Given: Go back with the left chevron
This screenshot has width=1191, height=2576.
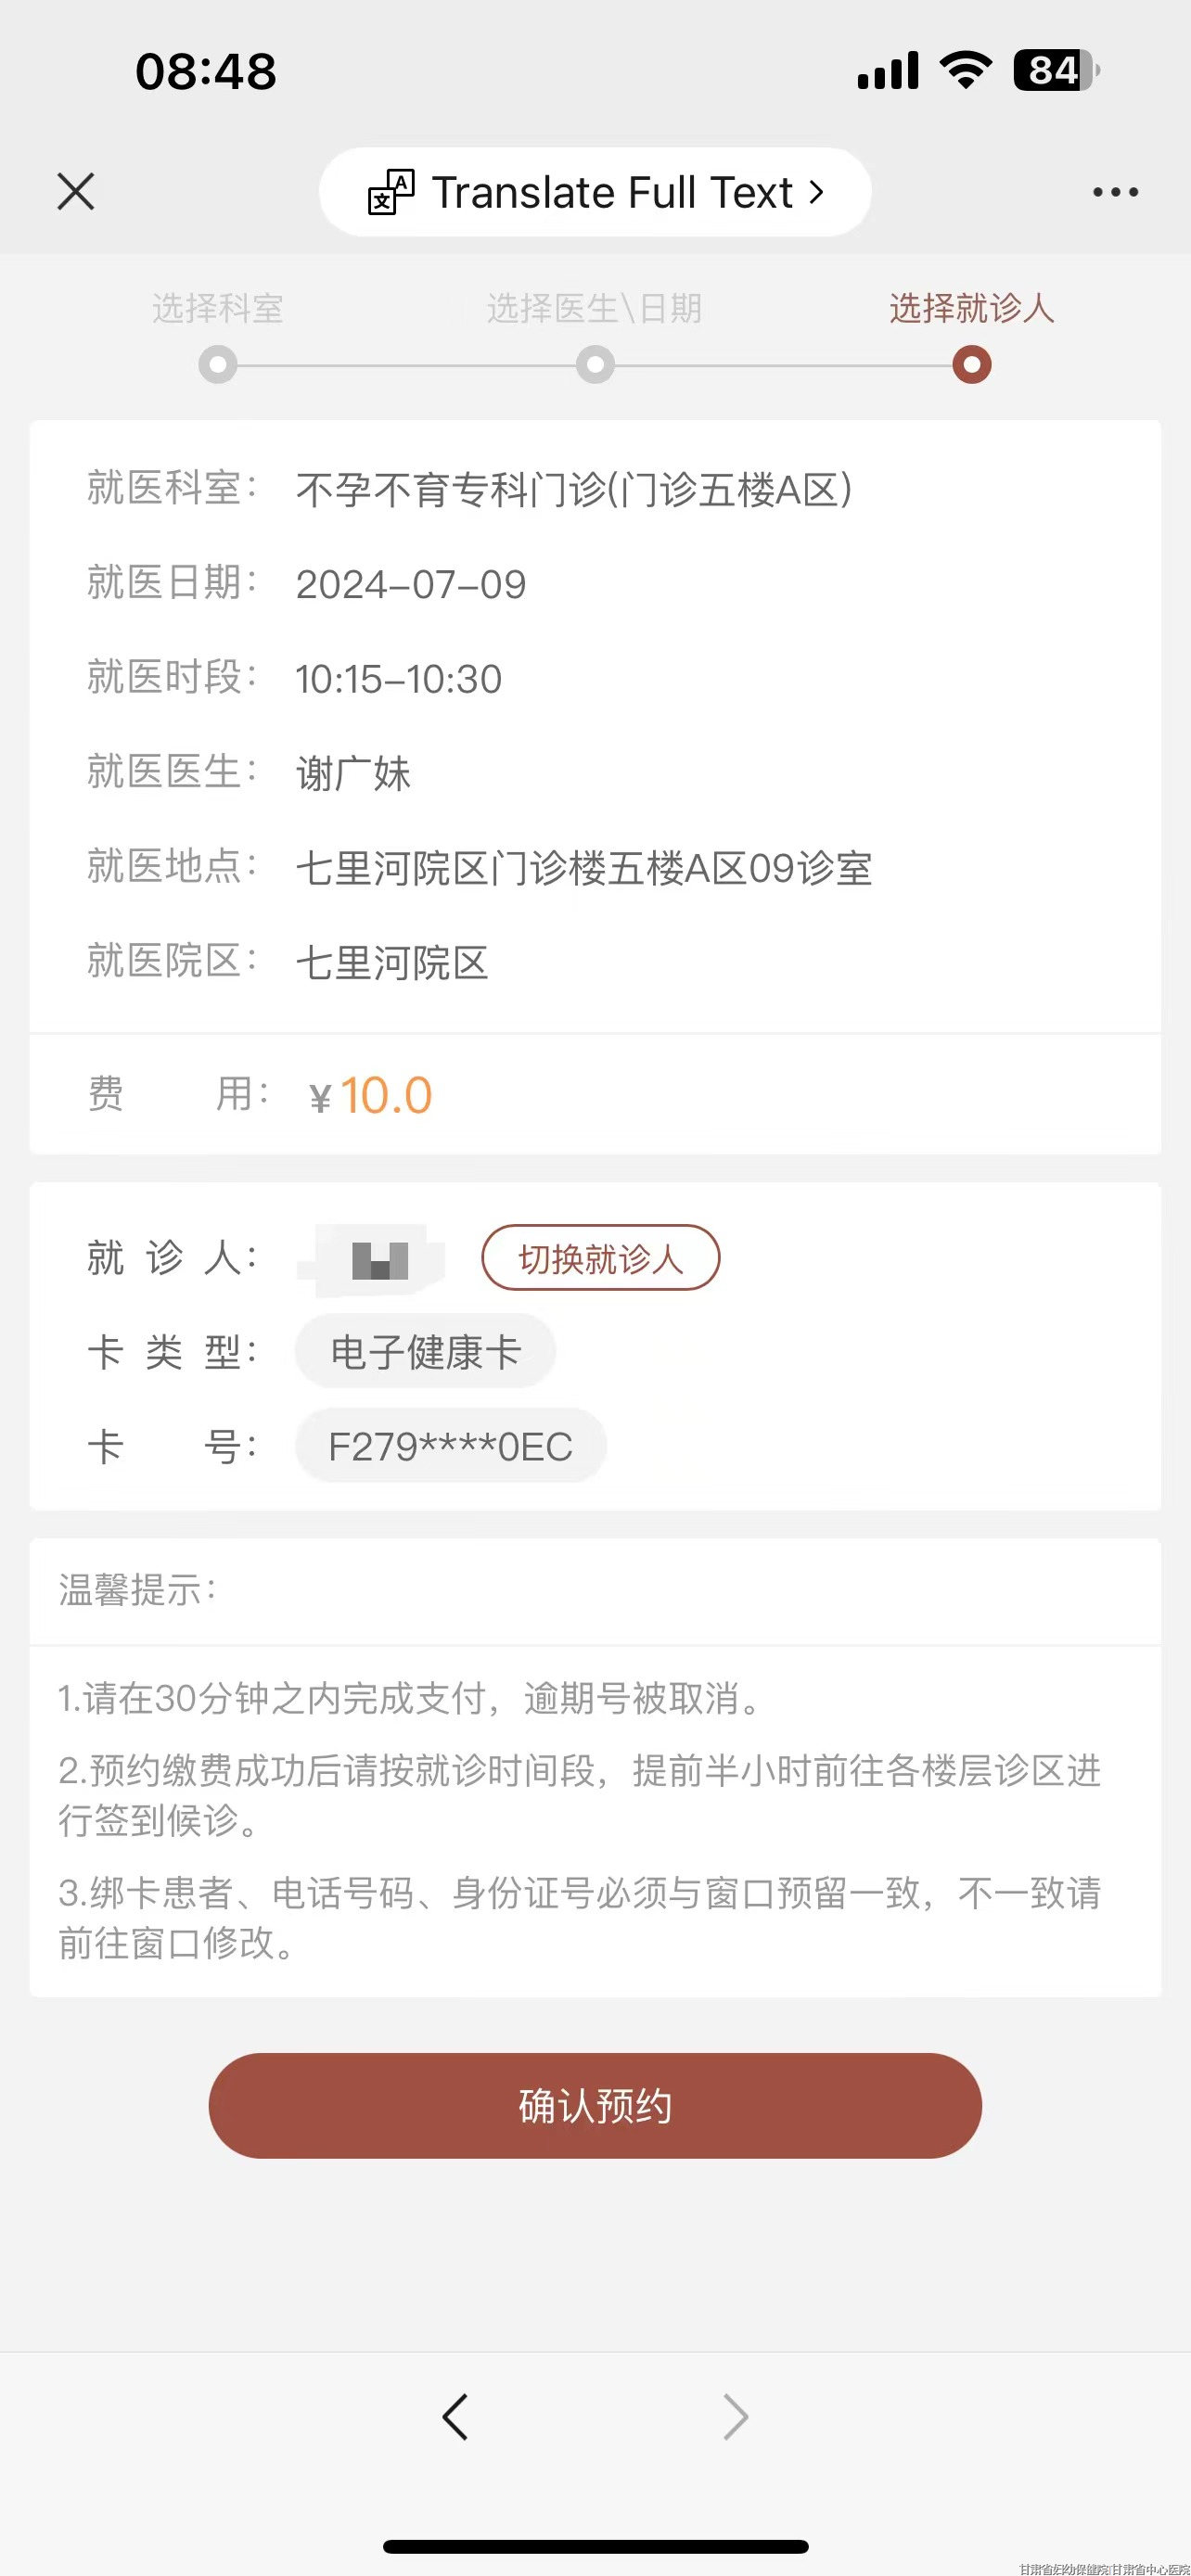Looking at the screenshot, I should (455, 2417).
